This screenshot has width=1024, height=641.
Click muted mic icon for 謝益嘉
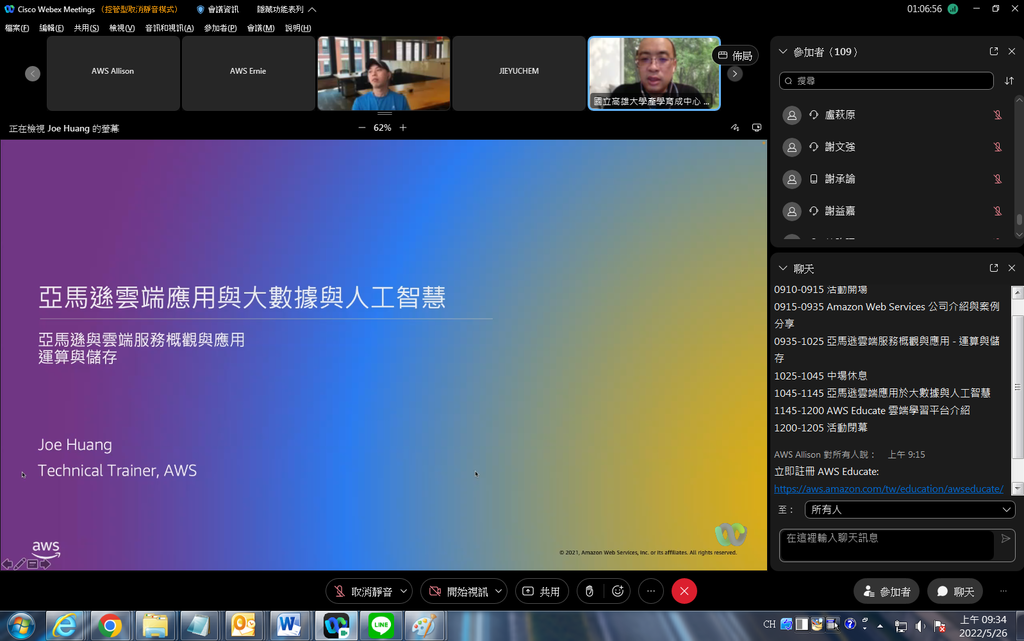click(x=997, y=211)
